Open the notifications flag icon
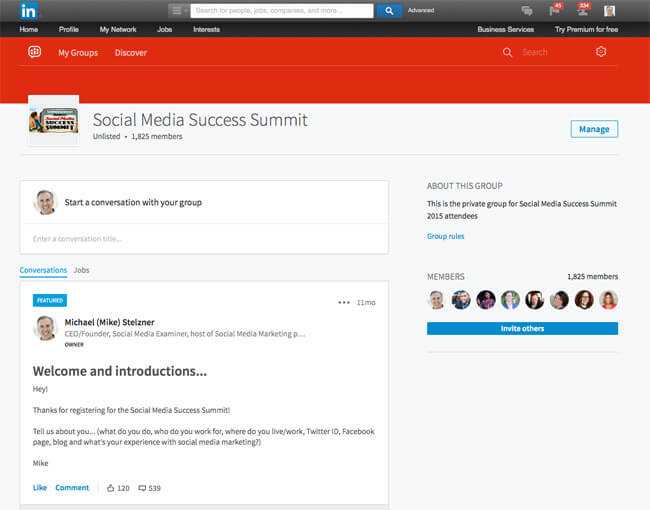Viewport: 650px width, 510px height. click(555, 10)
